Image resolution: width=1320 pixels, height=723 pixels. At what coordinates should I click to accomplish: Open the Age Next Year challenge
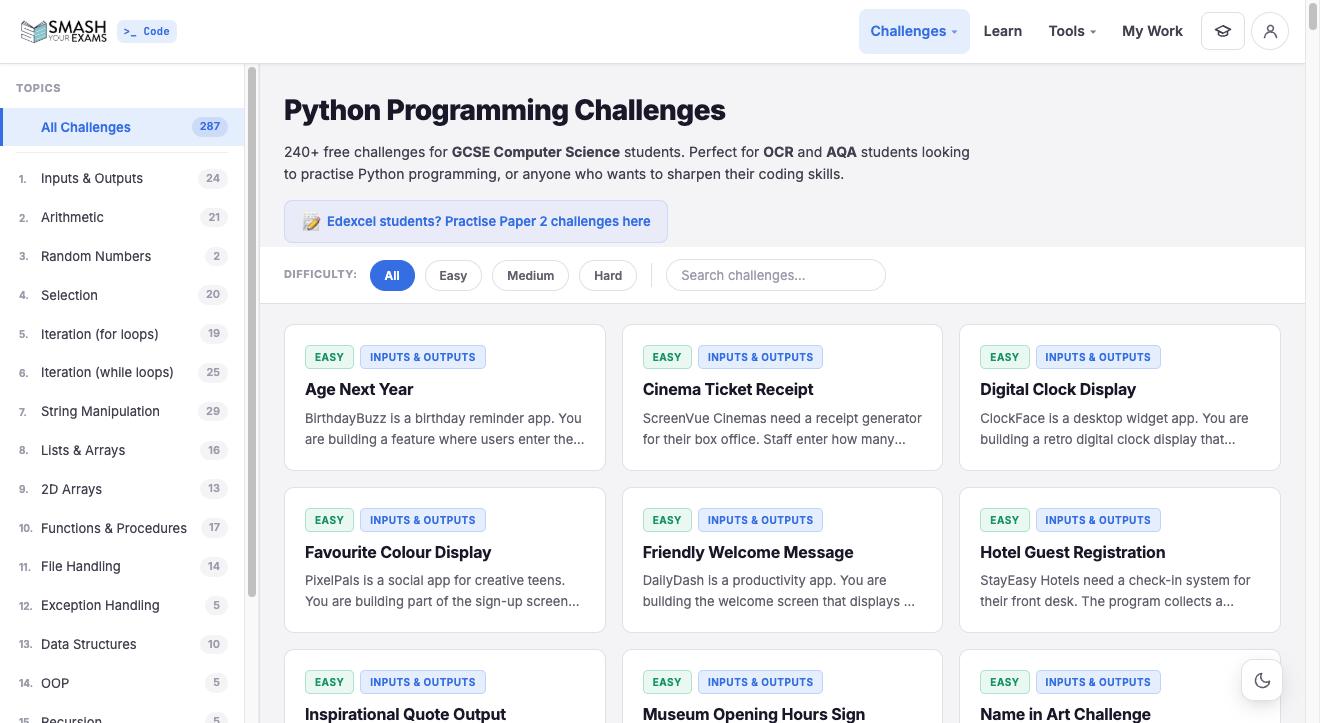pyautogui.click(x=445, y=397)
